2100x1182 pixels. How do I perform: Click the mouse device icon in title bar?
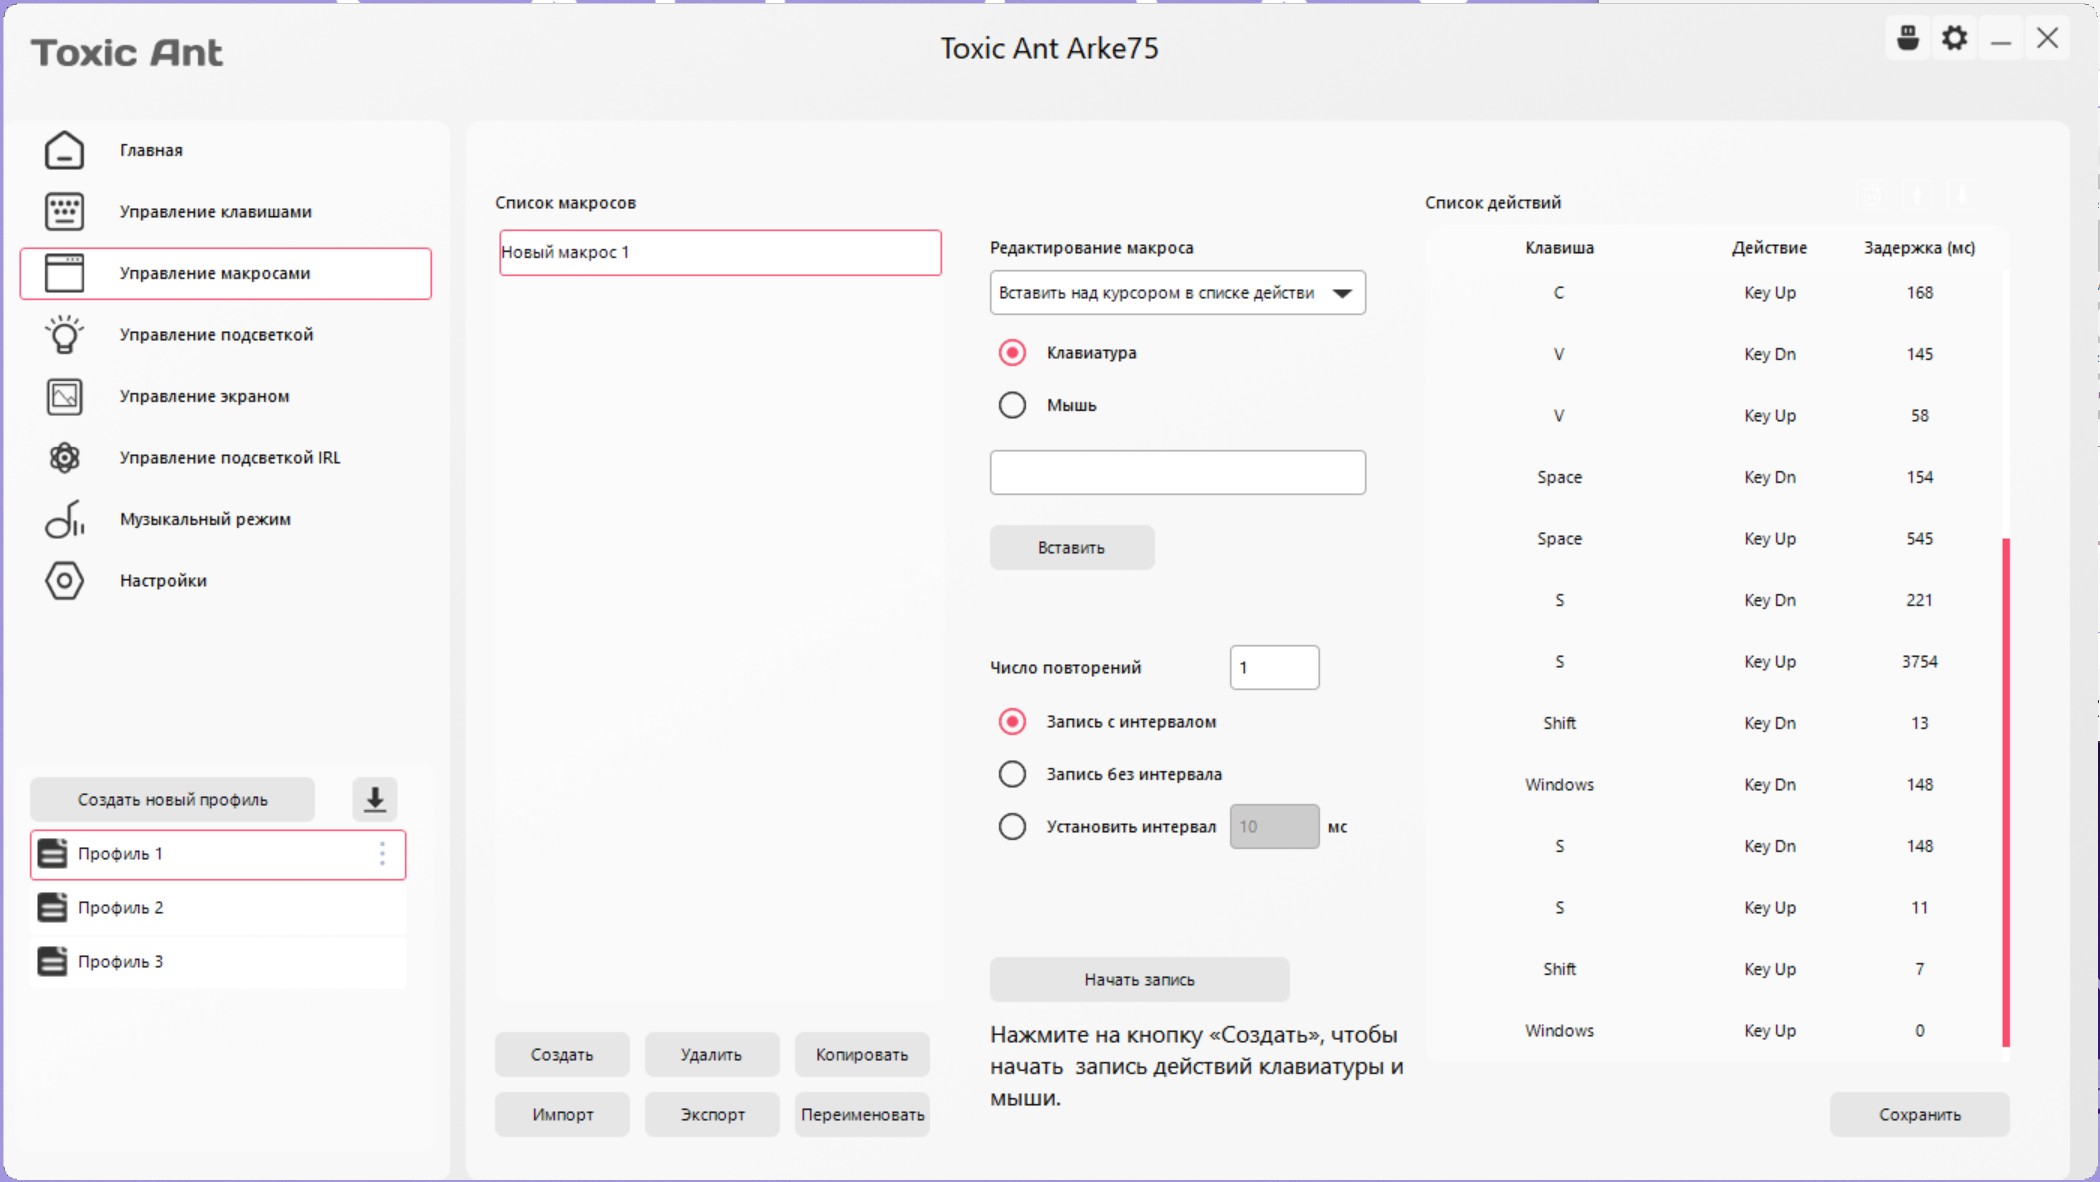1908,39
